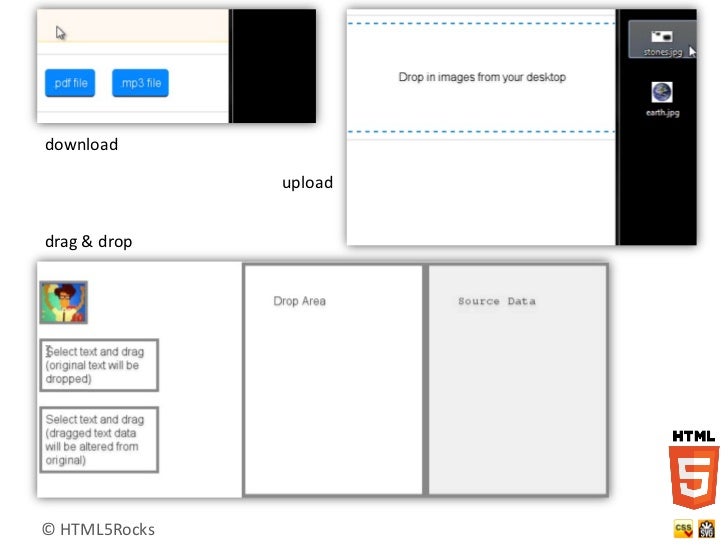The width and height of the screenshot is (728, 546).
Task: Click the '© HTML5Rocks' credit text
Action: click(x=98, y=529)
